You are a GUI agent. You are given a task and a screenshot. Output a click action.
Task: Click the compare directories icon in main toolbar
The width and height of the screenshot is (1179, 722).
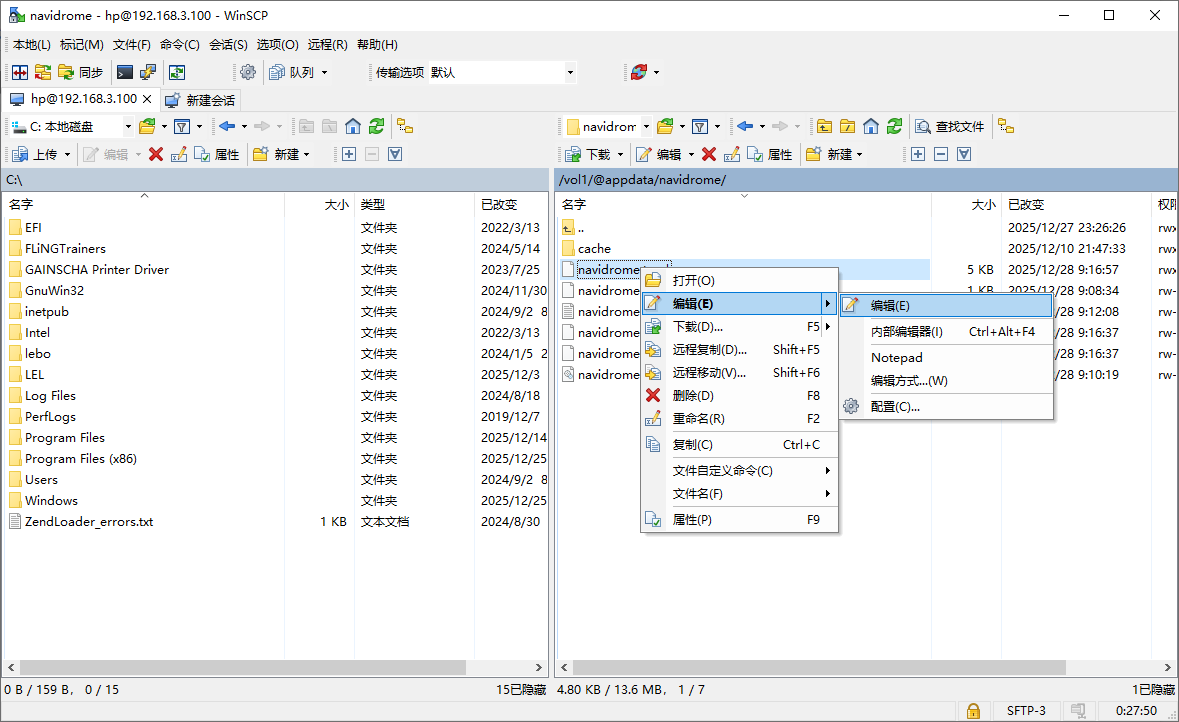pyautogui.click(x=20, y=72)
